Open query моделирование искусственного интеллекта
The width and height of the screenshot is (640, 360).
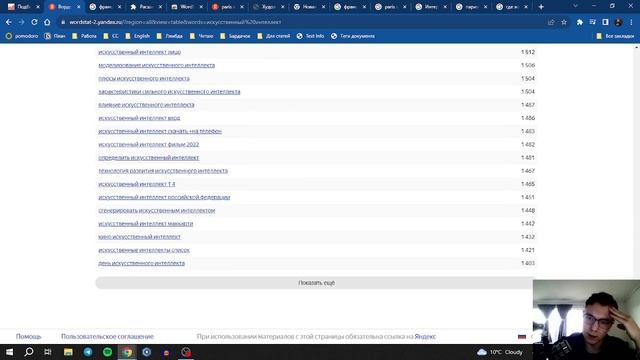click(x=156, y=65)
